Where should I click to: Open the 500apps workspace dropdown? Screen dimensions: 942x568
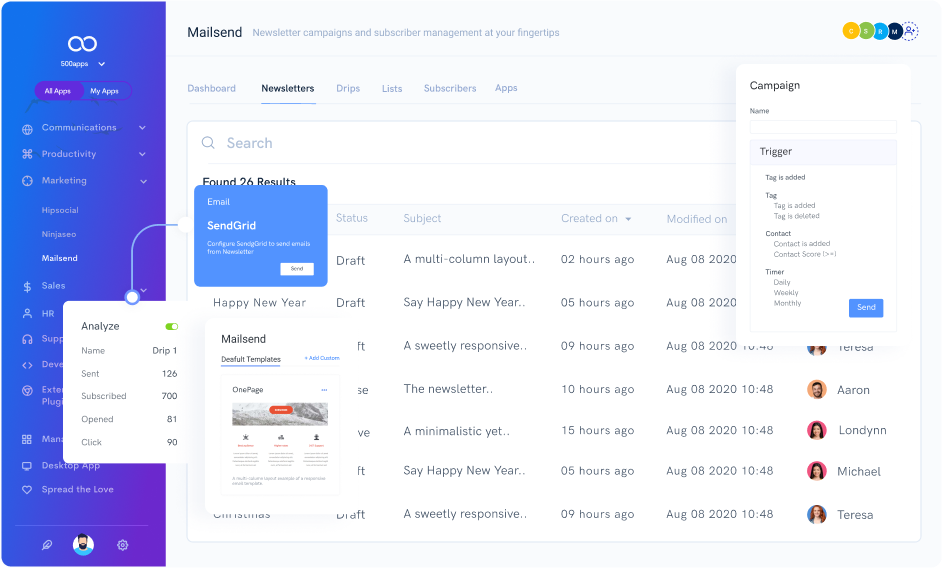click(102, 64)
